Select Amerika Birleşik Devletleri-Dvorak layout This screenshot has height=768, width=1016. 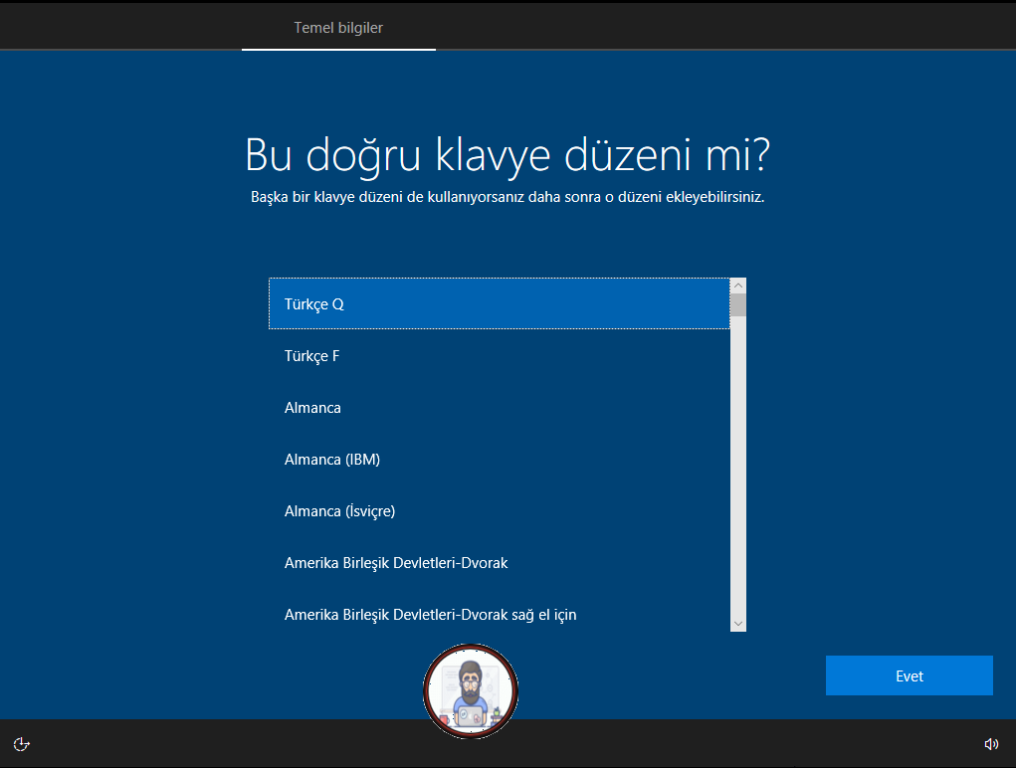[499, 563]
